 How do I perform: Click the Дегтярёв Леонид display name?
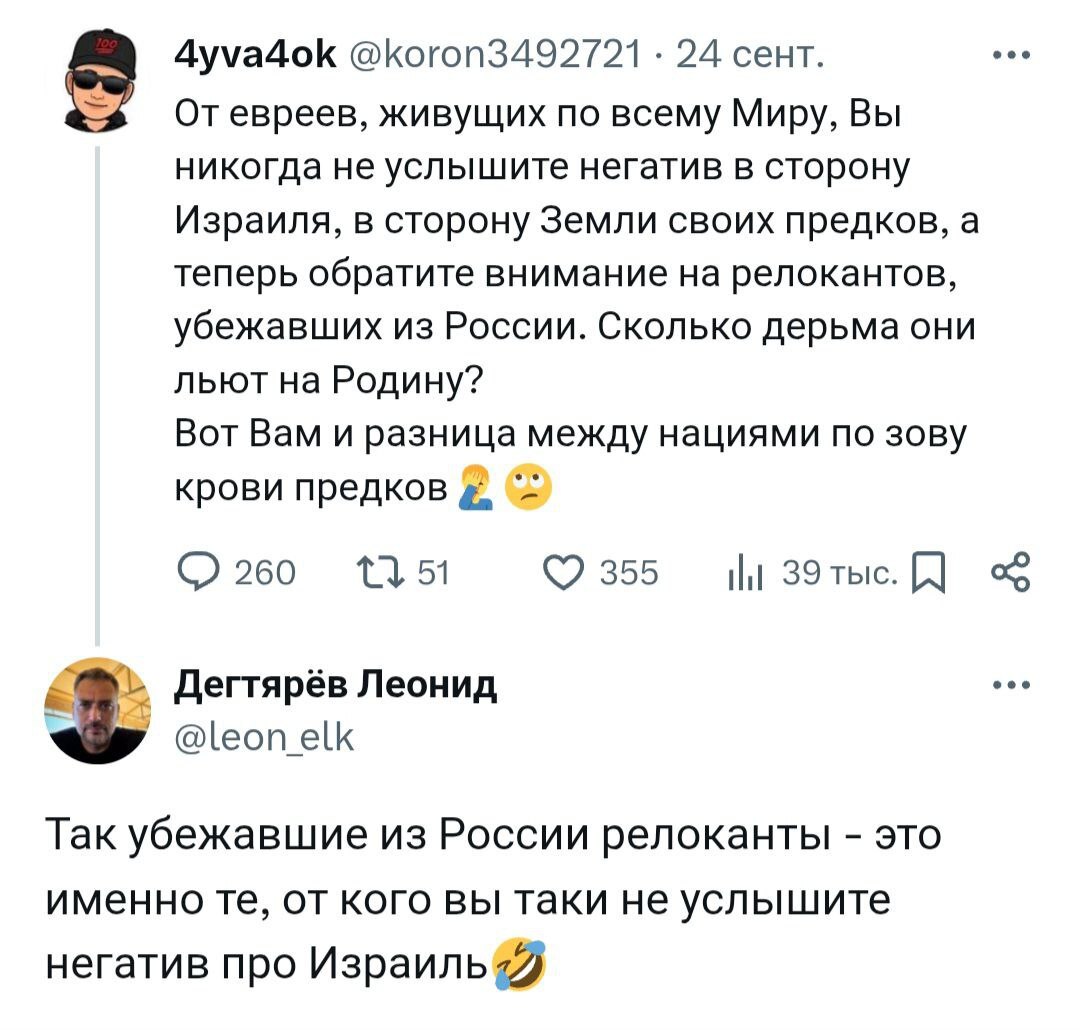(x=335, y=686)
